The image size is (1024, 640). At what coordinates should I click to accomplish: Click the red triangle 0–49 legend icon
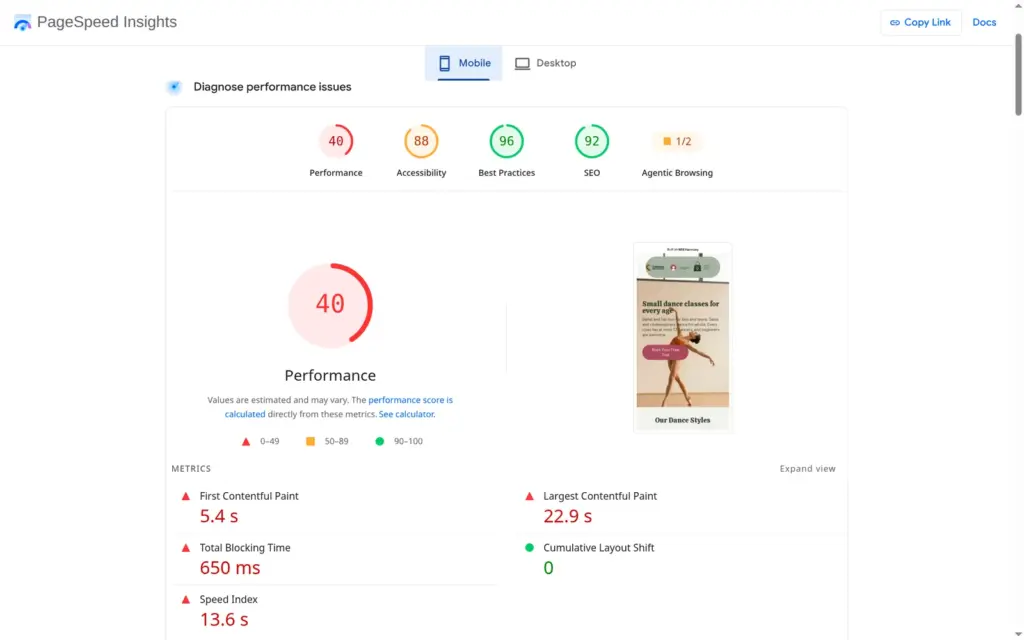[x=246, y=441]
